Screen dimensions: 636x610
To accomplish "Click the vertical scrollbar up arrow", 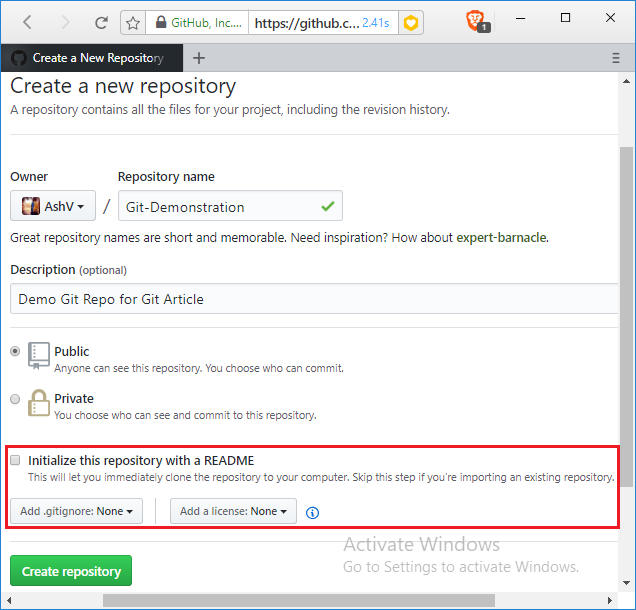I will pos(627,82).
